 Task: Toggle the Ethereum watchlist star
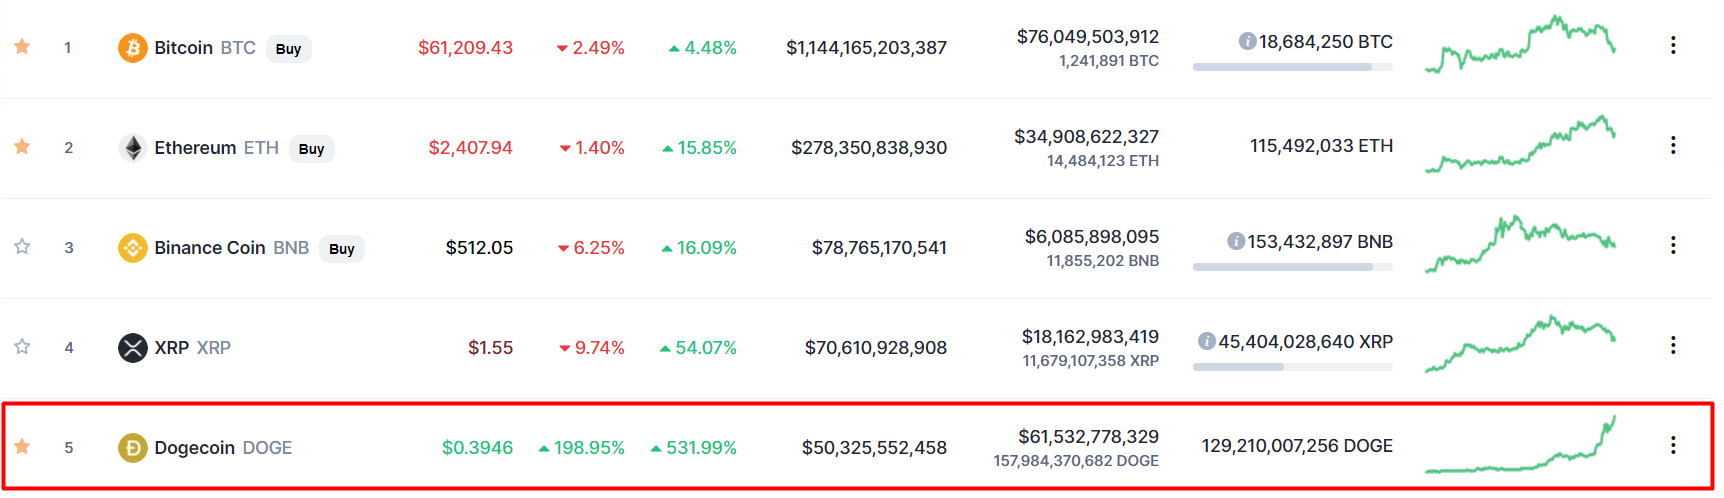pyautogui.click(x=22, y=146)
